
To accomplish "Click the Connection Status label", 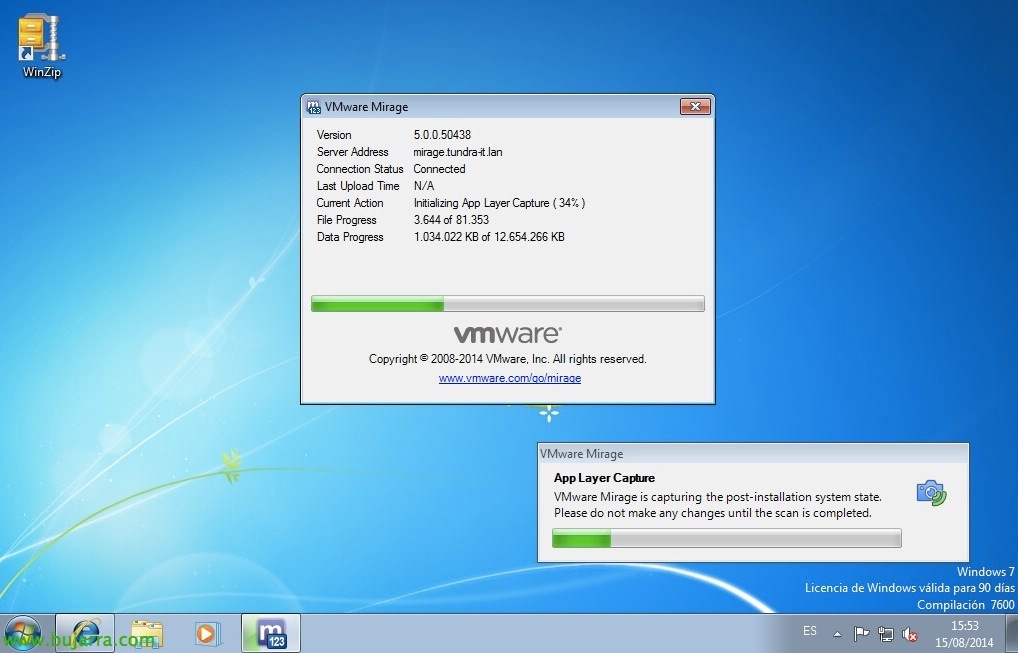I will (x=360, y=169).
